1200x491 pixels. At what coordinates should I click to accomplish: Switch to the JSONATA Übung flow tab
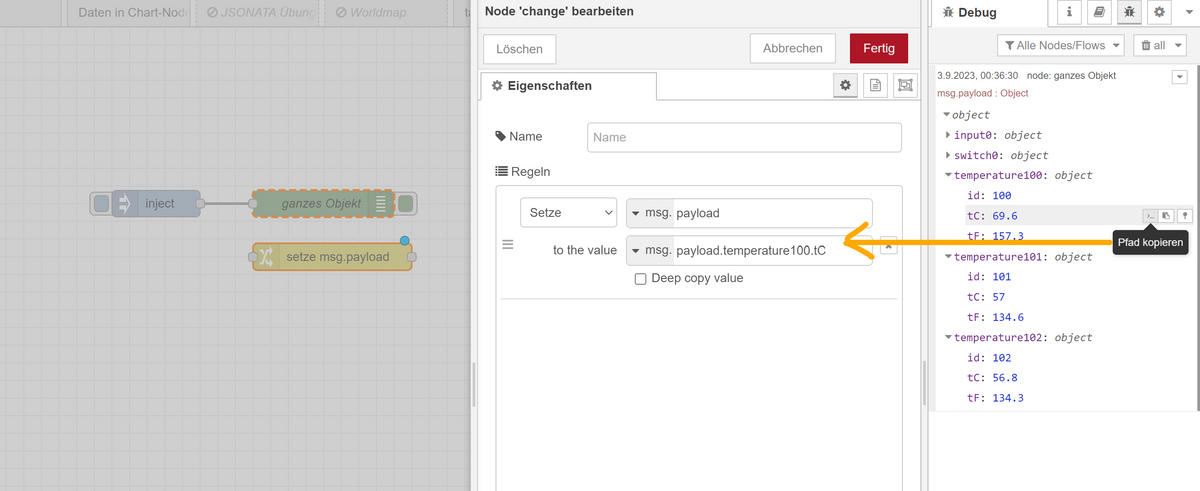click(x=259, y=12)
